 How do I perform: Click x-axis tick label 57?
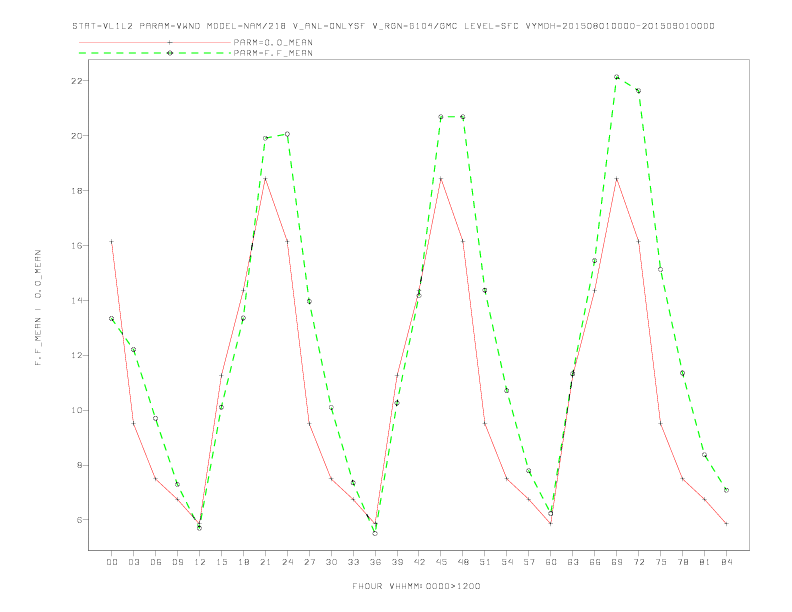[529, 562]
